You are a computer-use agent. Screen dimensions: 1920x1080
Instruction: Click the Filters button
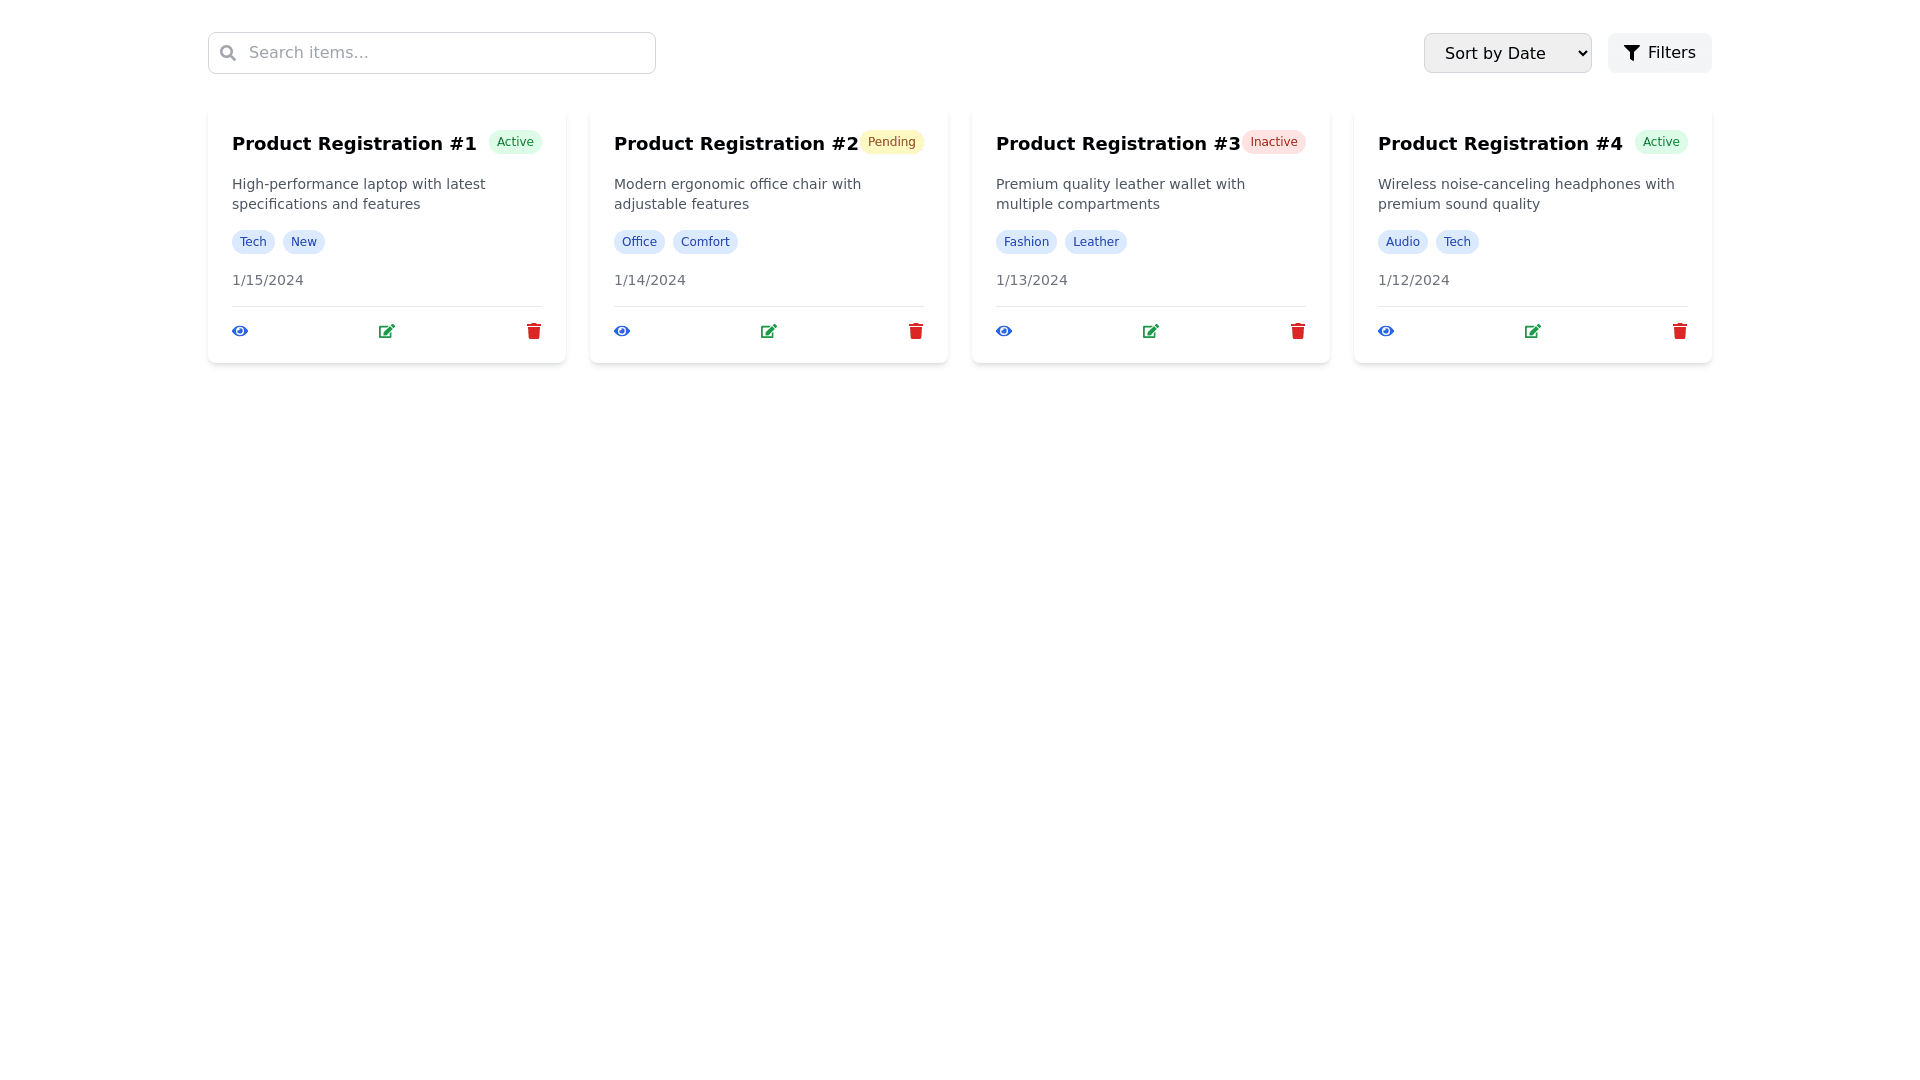[1659, 52]
